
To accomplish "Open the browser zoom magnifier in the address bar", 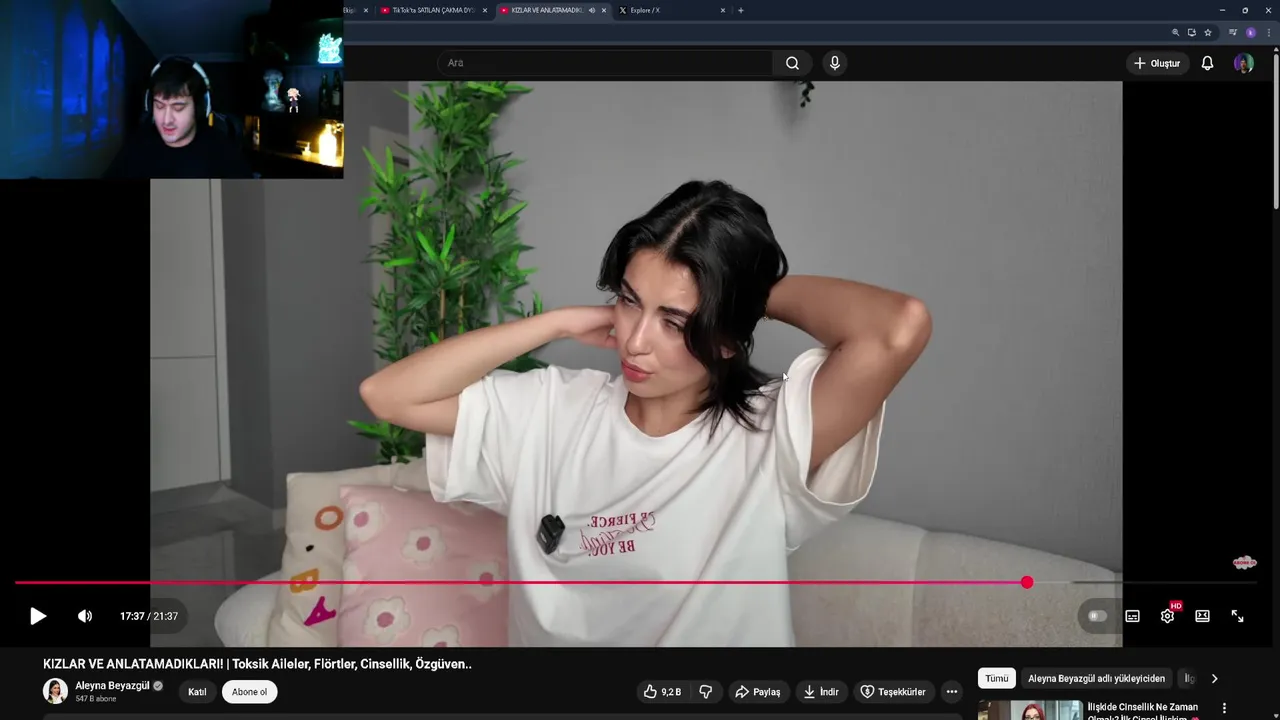I will coord(1176,32).
